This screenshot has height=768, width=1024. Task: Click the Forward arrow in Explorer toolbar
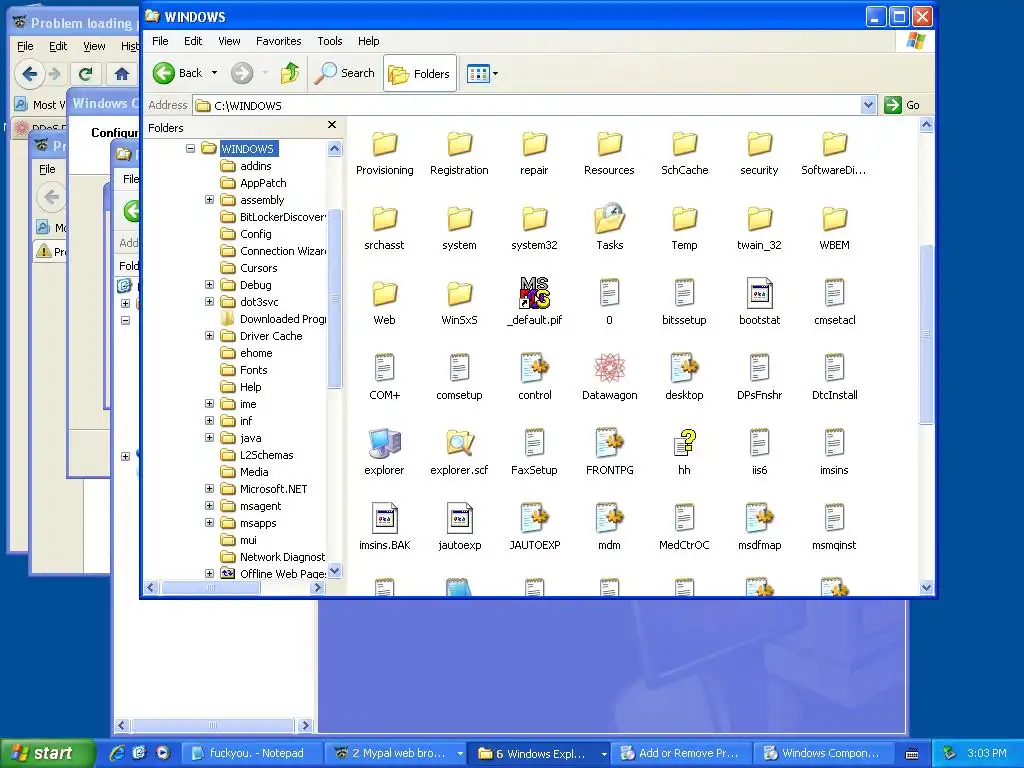tap(242, 73)
